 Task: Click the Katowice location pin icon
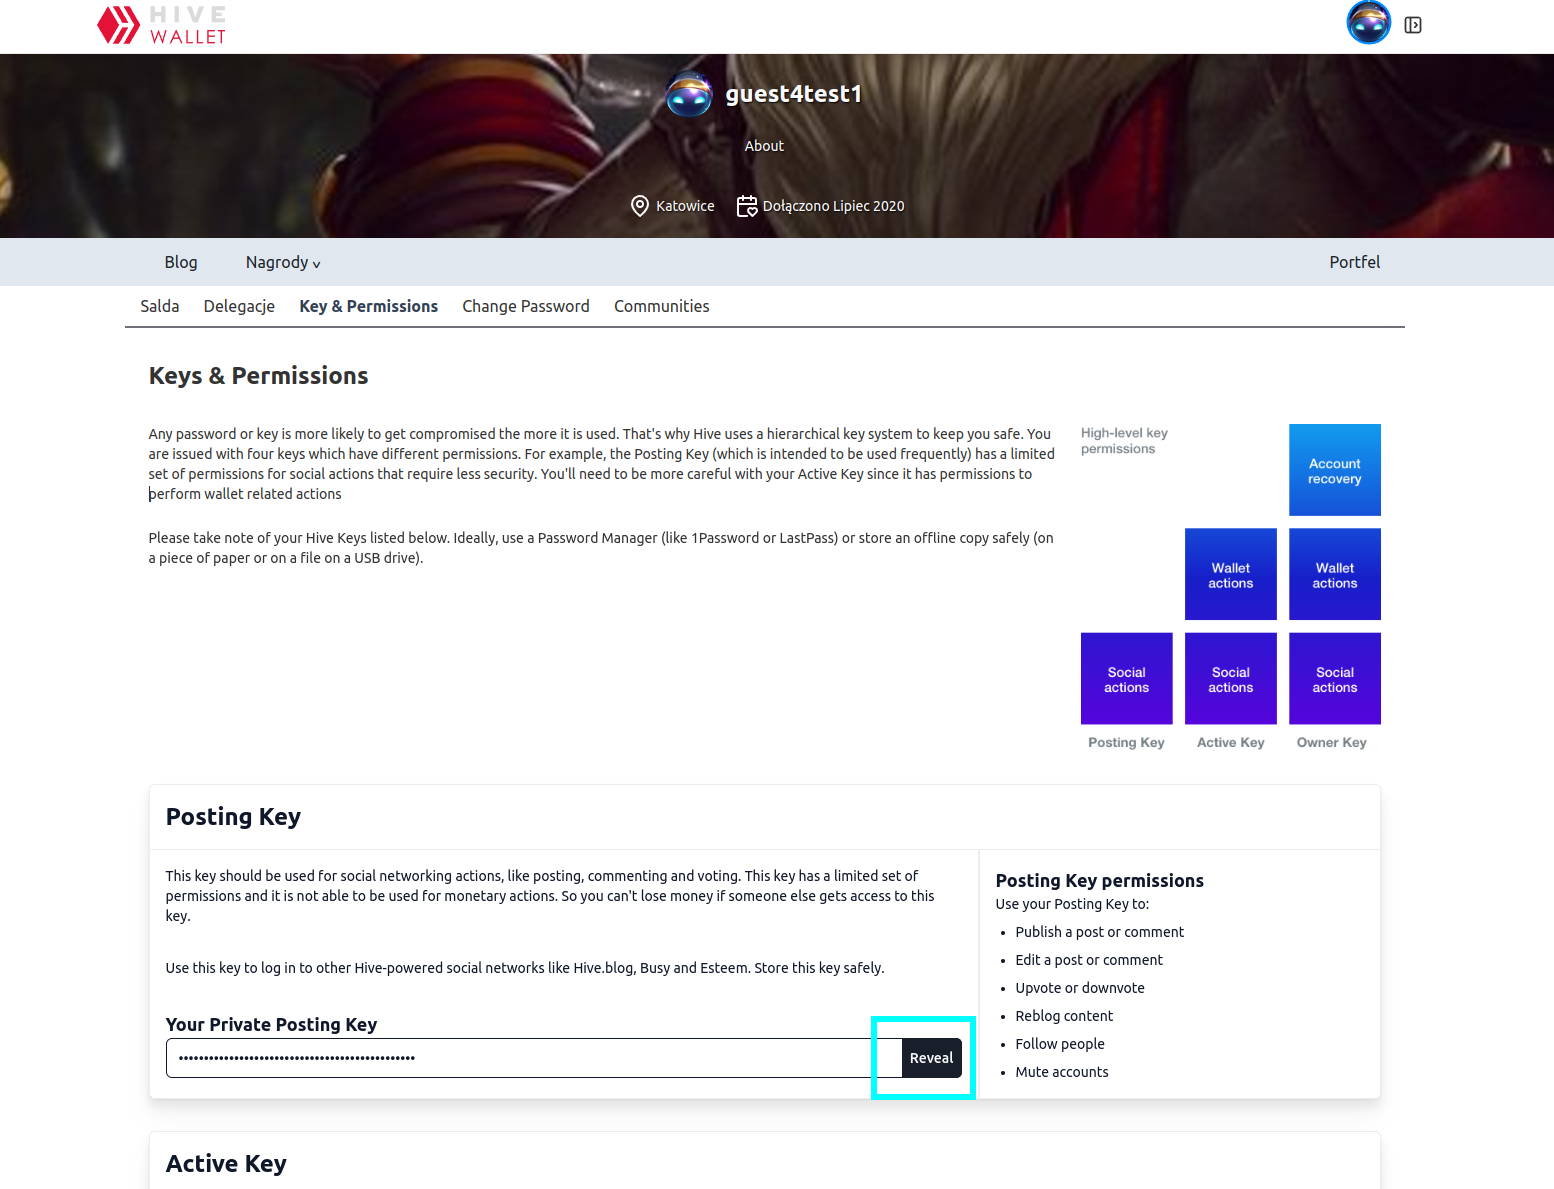point(640,206)
